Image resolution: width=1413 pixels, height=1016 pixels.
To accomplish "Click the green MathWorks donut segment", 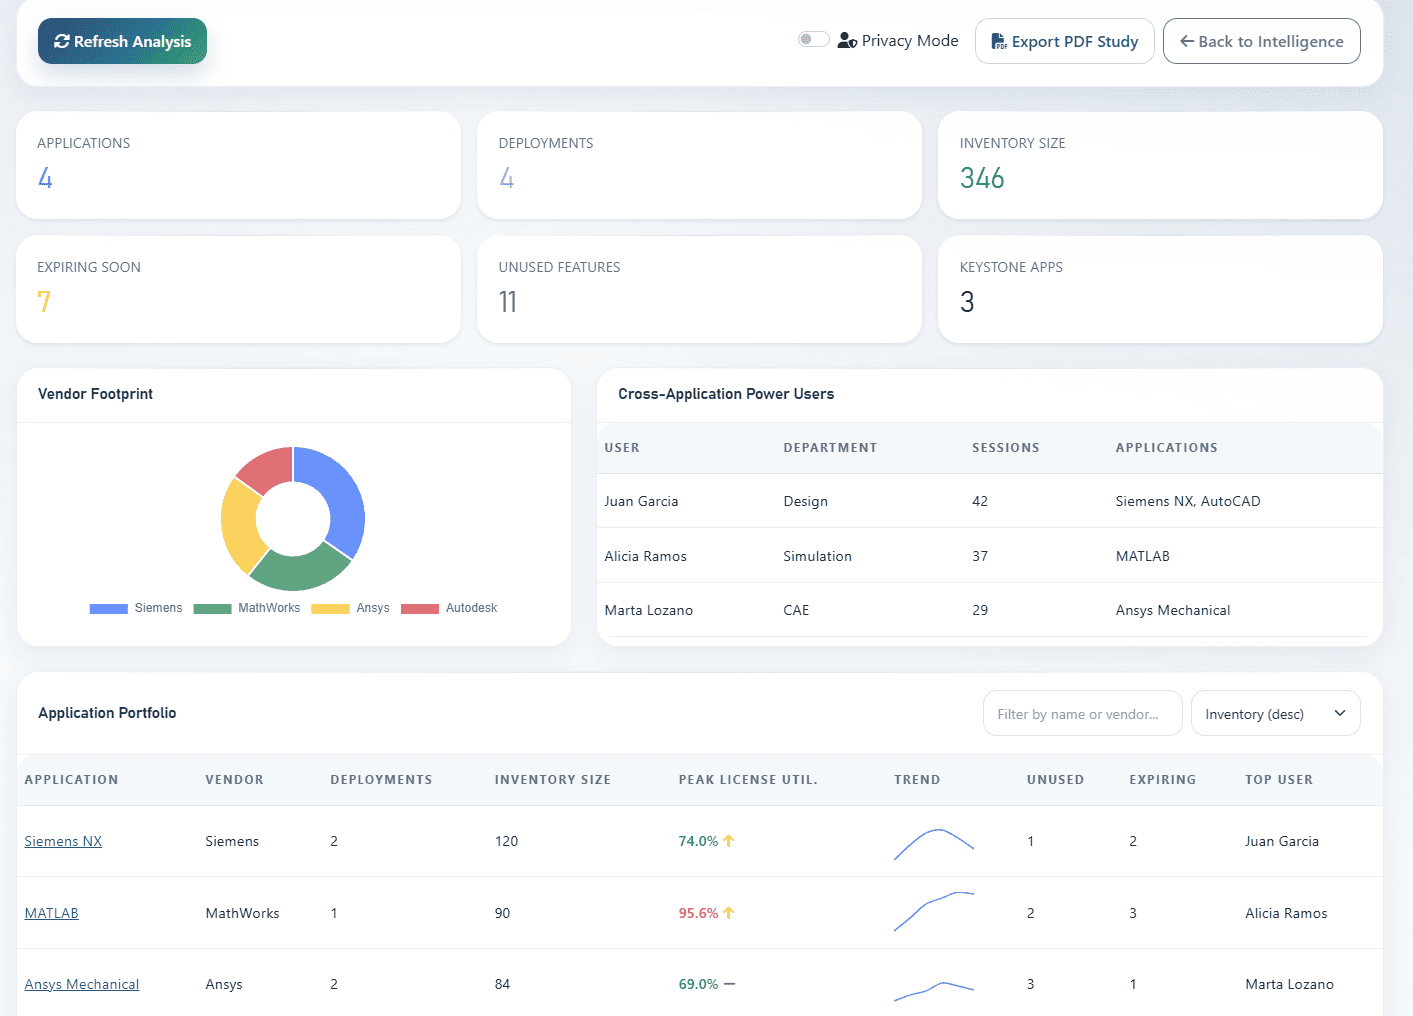I will 299,570.
